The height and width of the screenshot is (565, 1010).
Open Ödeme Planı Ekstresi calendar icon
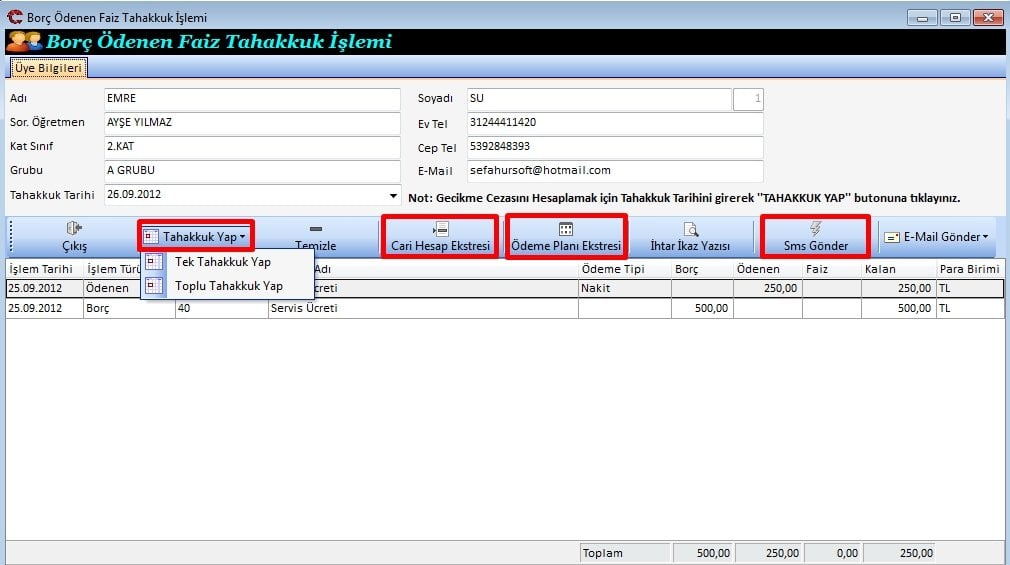566,229
